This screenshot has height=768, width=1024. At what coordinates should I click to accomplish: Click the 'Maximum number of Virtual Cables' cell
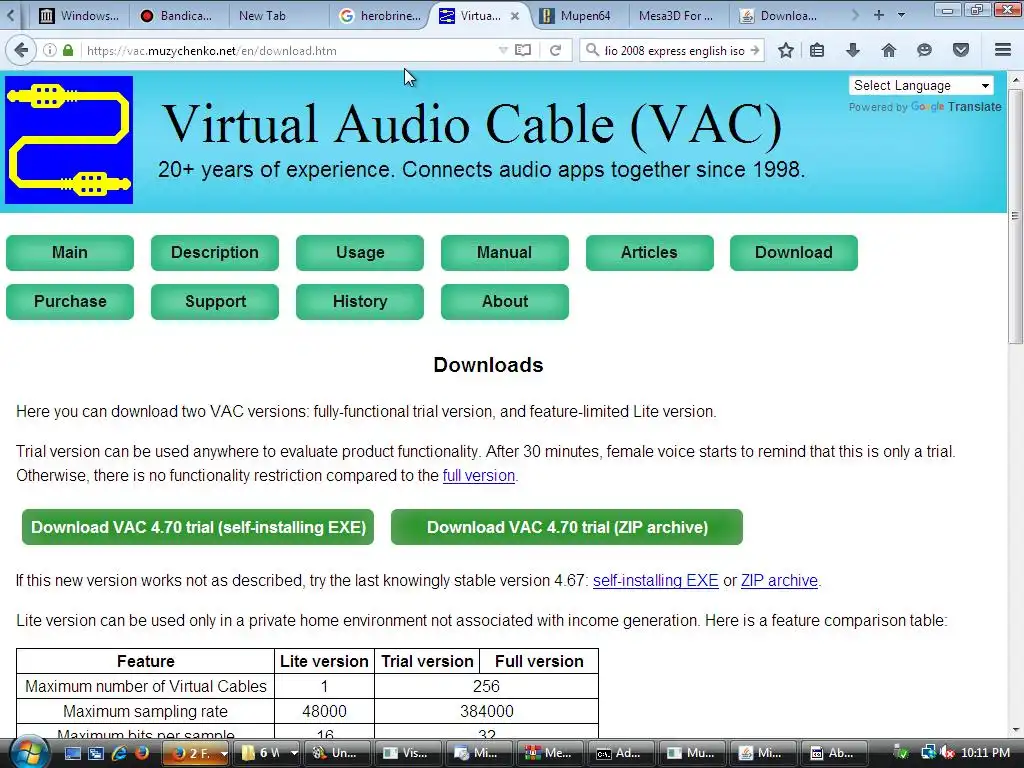[146, 686]
